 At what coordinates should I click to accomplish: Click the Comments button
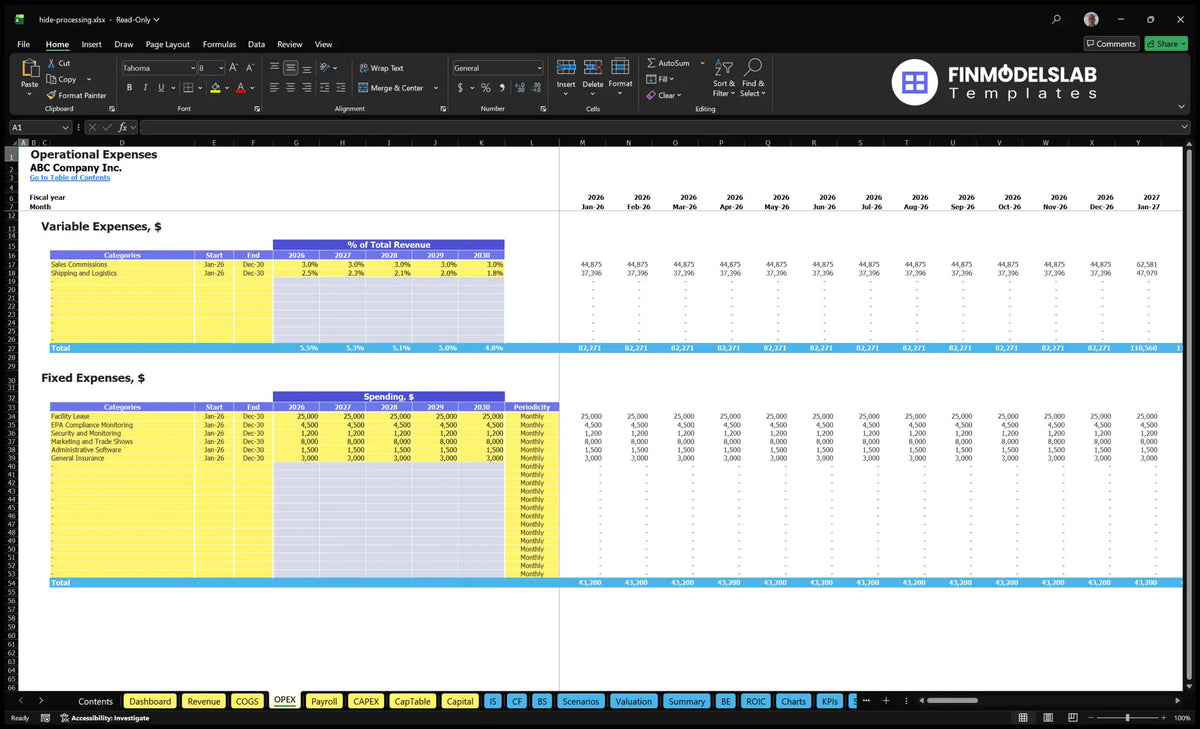point(1111,44)
